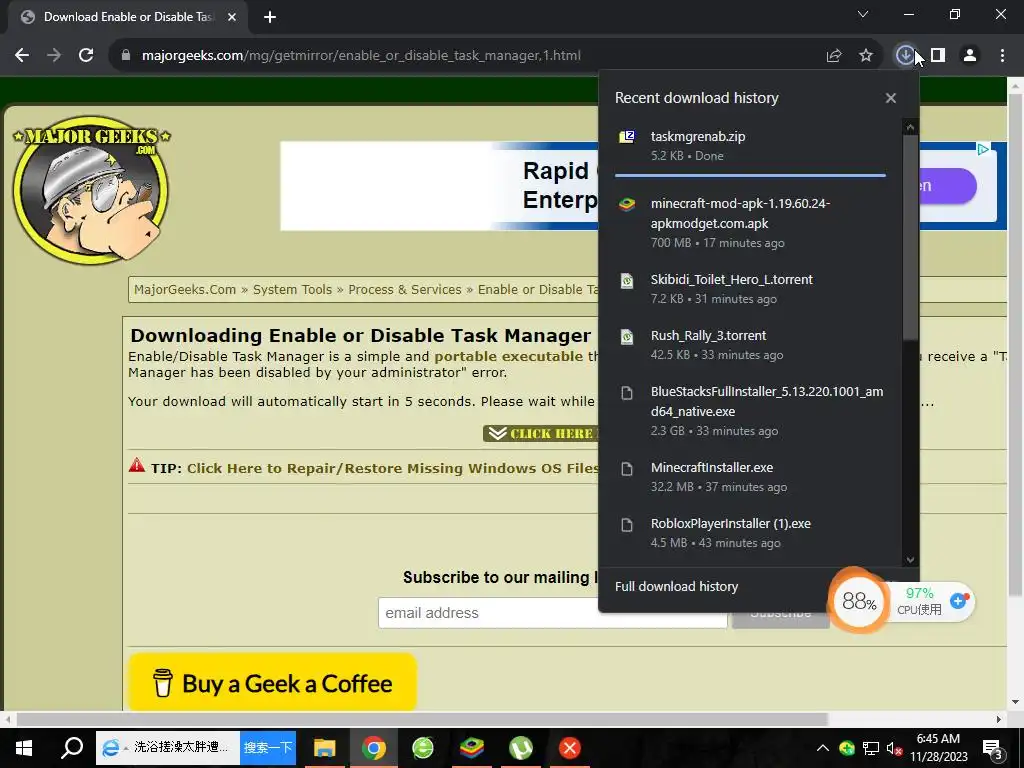Show hidden system tray icons
The width and height of the screenshot is (1024, 768).
(x=823, y=748)
